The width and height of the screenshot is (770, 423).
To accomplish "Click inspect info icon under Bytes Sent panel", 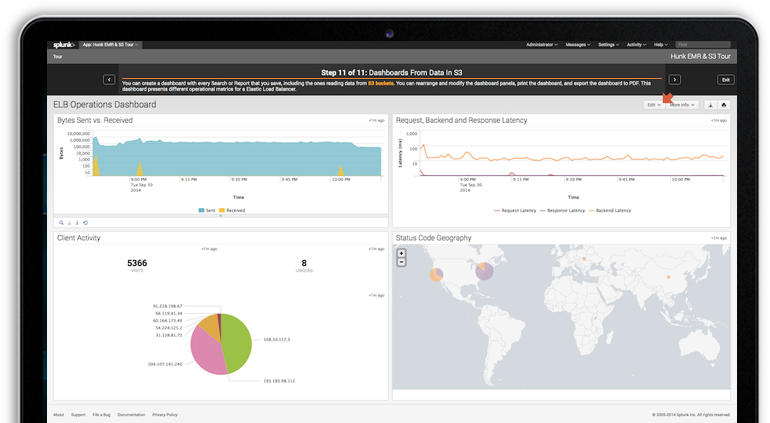I will [77, 223].
